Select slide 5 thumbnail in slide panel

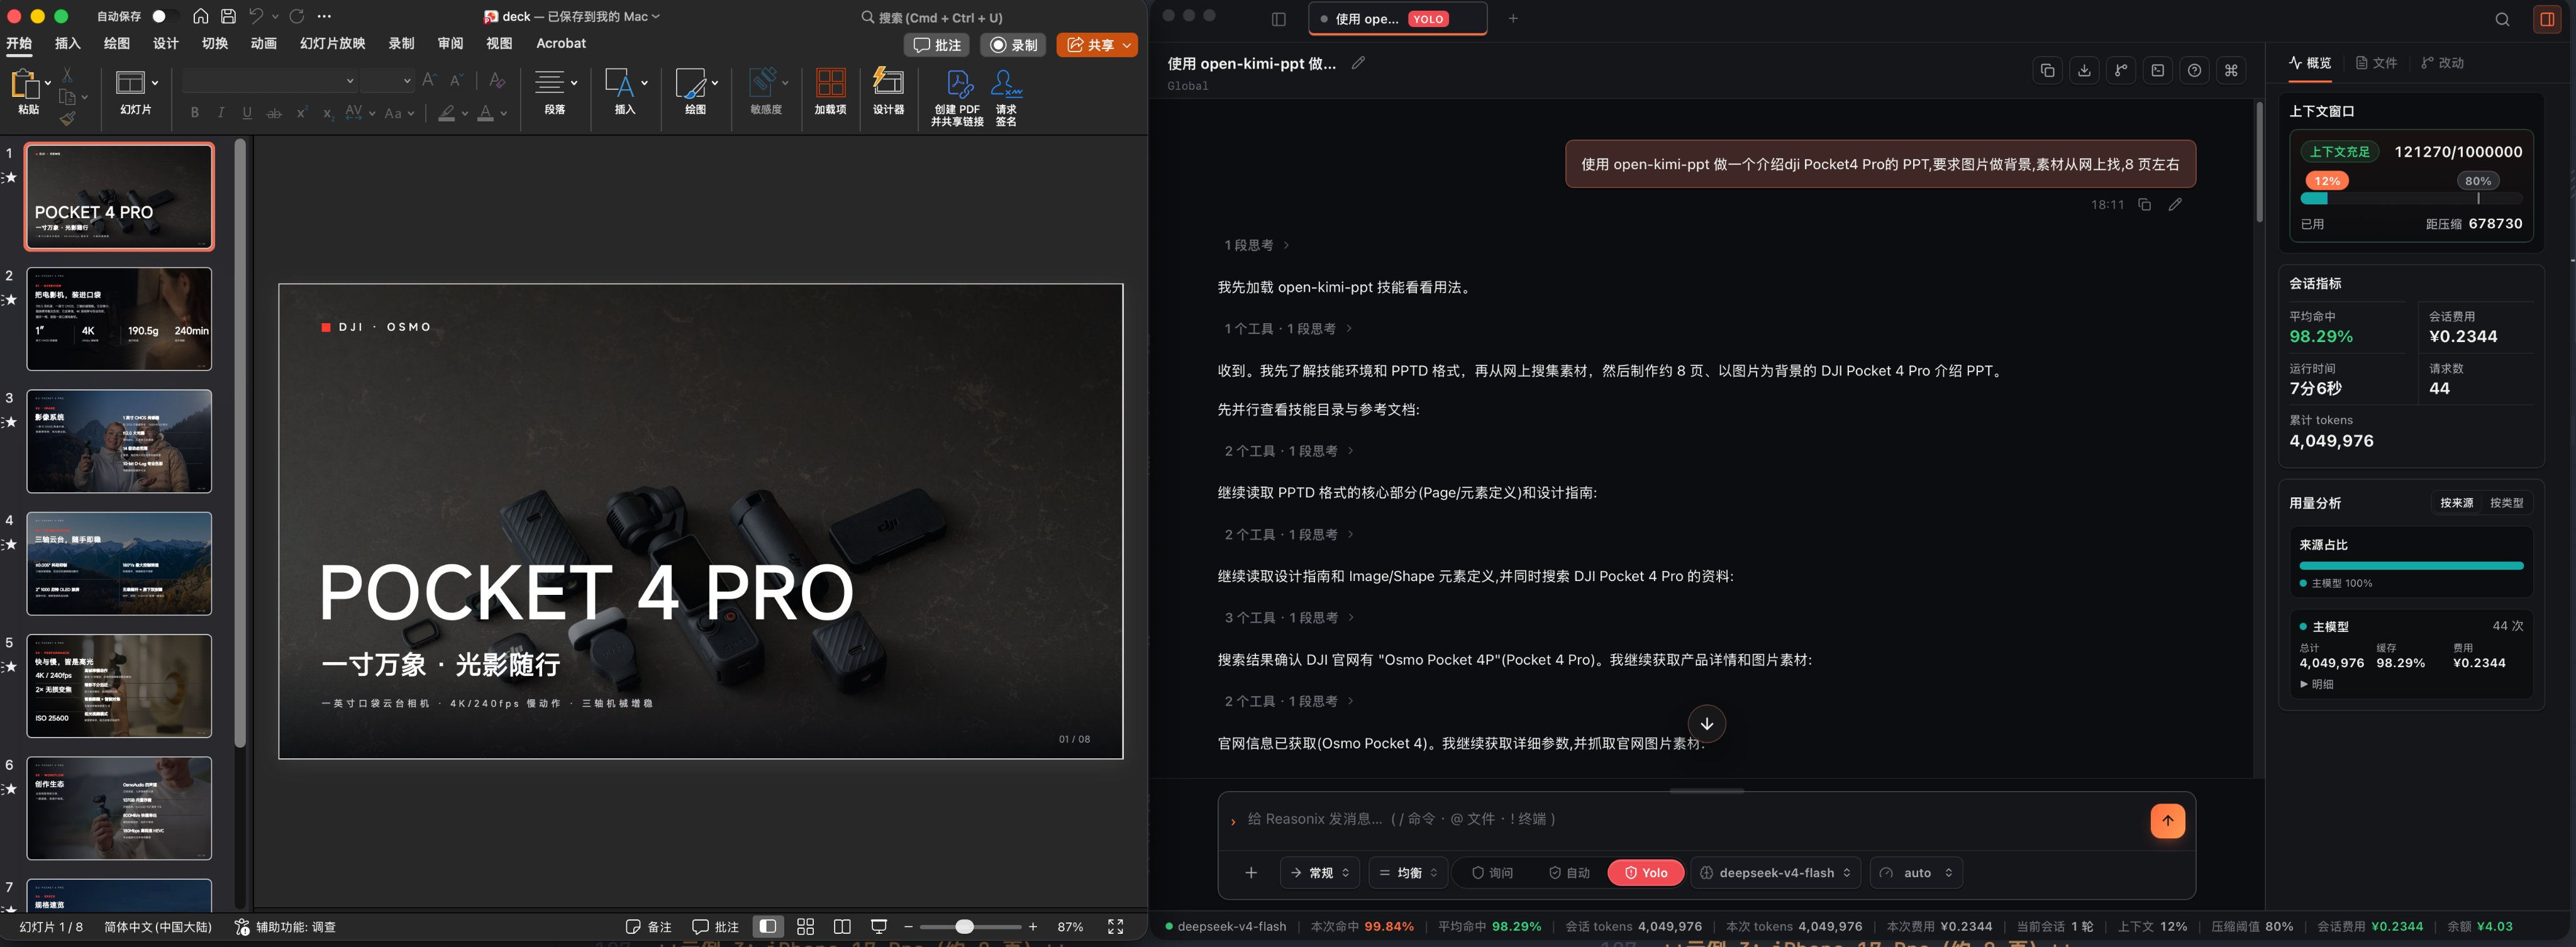coord(119,686)
